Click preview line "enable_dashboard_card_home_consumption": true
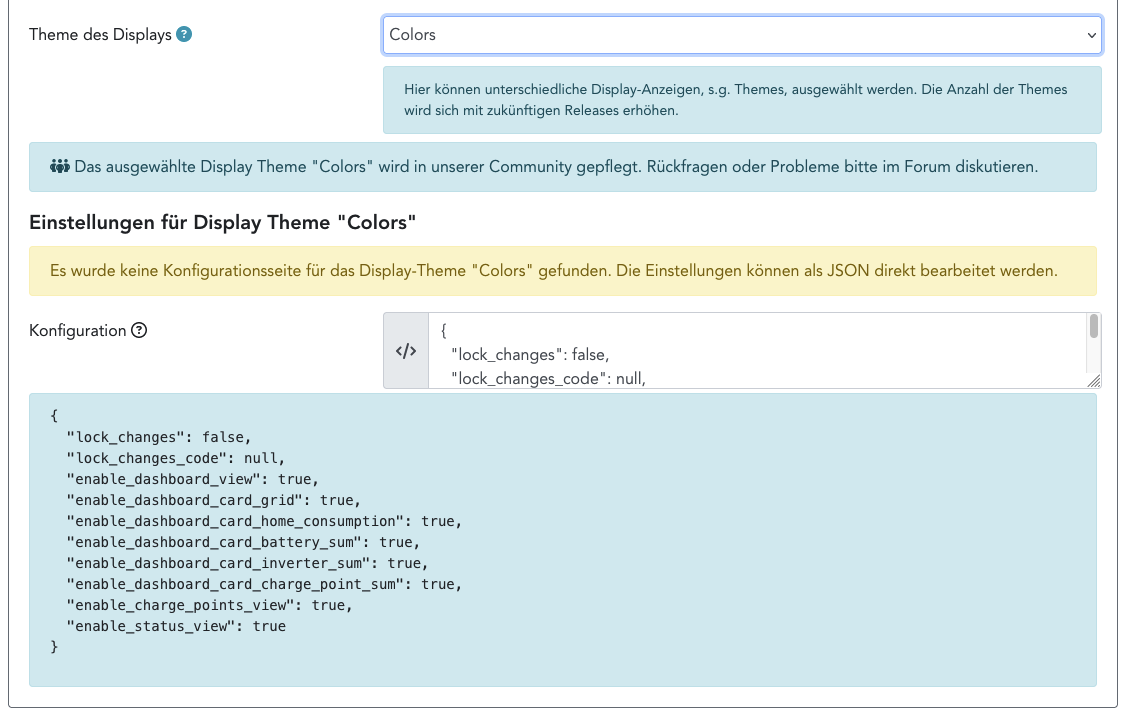Screen dimensions: 1130x717 tap(264, 521)
